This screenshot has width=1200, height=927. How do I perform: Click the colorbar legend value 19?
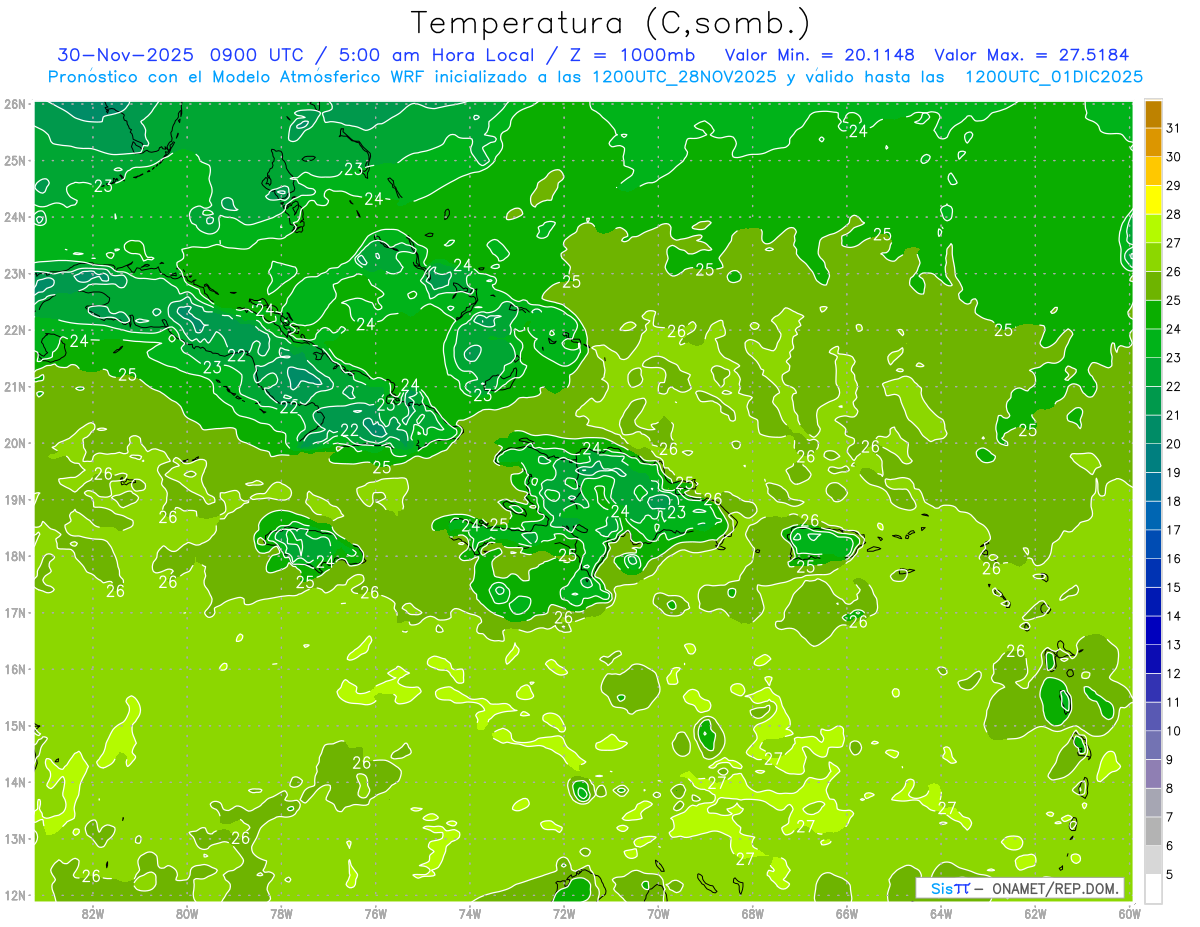pyautogui.click(x=1174, y=473)
